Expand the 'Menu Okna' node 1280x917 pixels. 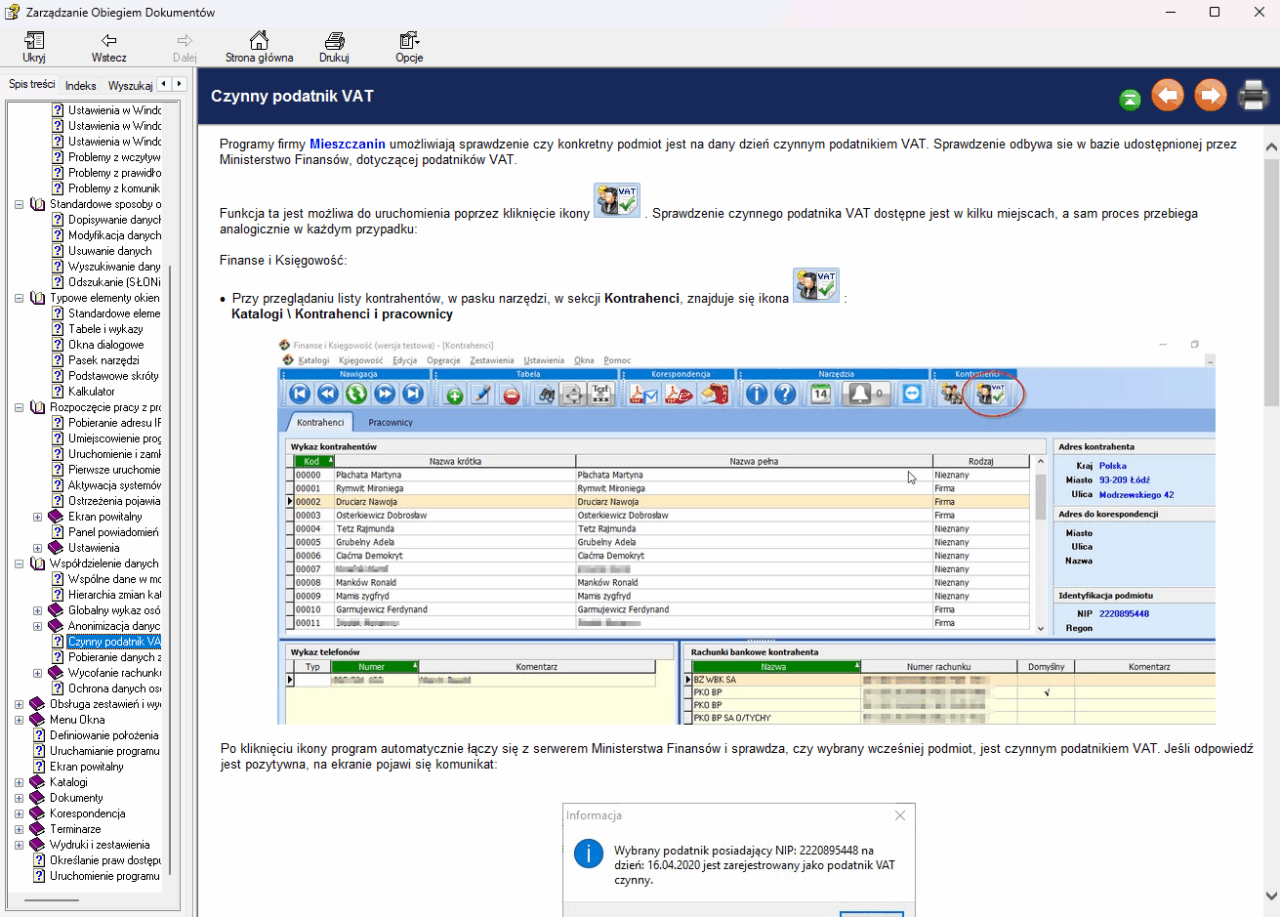click(x=19, y=720)
